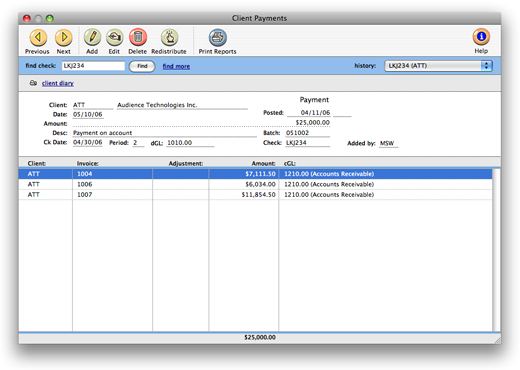Click the $25,000.00 total in the footer
520x370 pixels.
pos(260,337)
